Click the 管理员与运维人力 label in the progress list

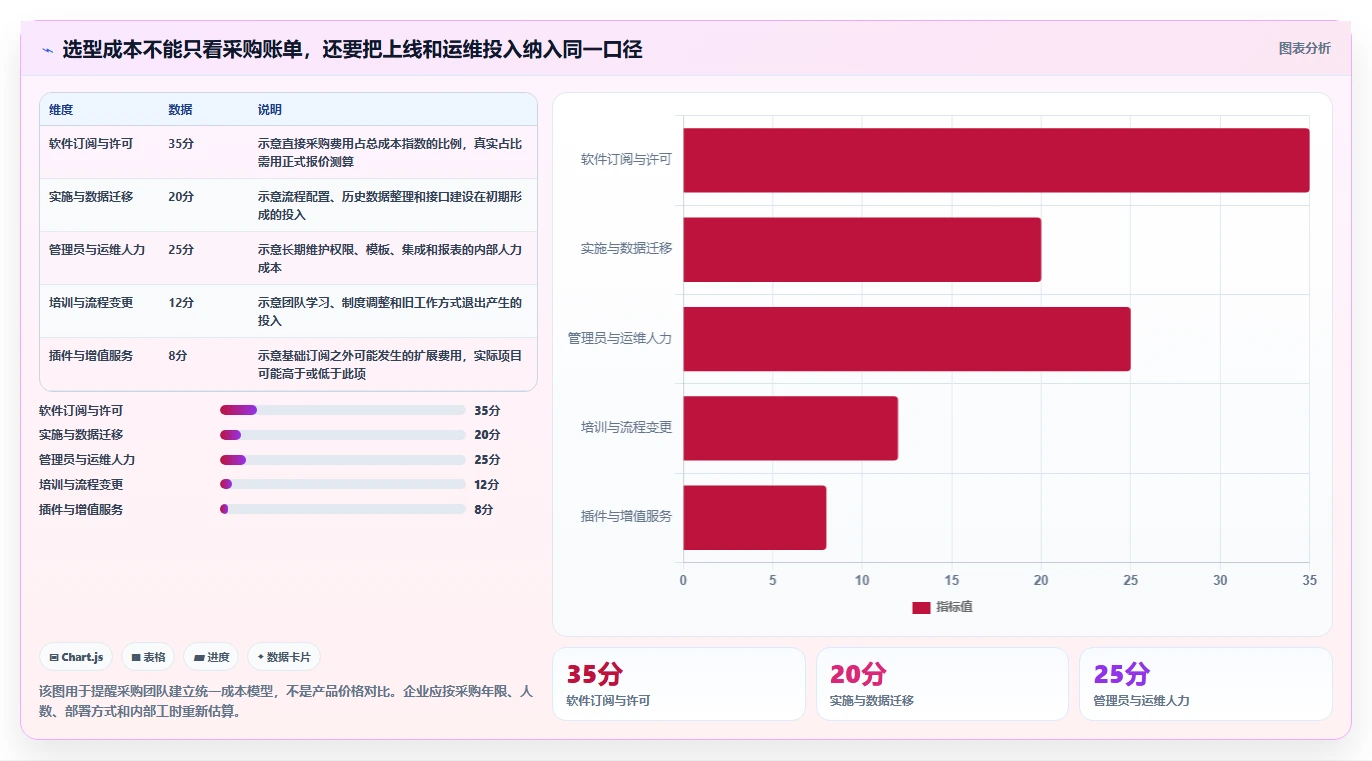87,460
